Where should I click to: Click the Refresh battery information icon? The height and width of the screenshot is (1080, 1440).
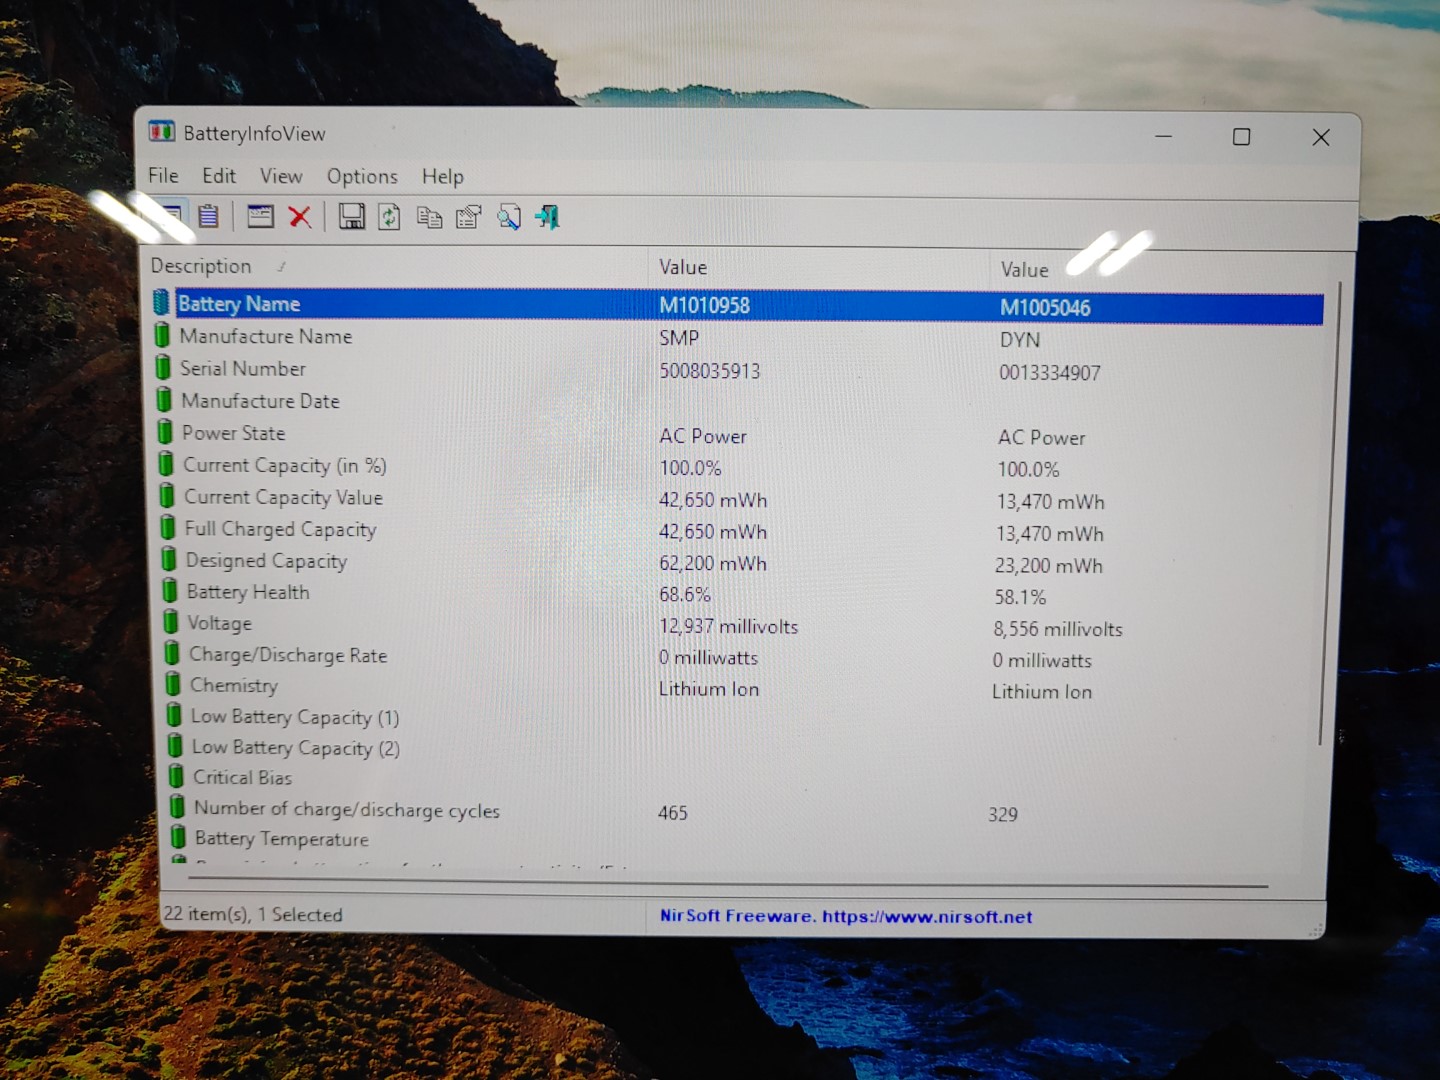[x=389, y=216]
